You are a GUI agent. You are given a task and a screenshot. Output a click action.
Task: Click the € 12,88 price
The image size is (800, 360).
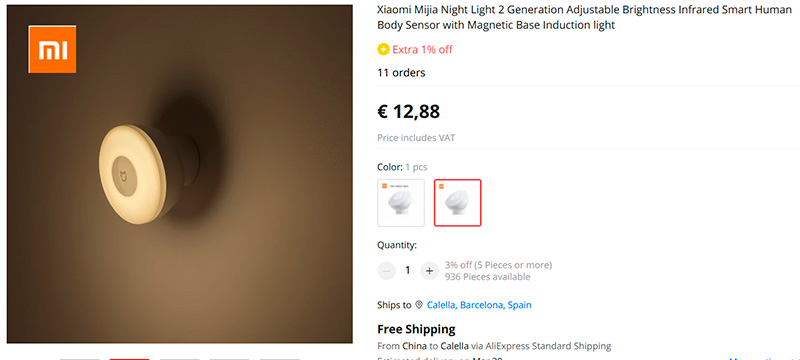[x=409, y=111]
